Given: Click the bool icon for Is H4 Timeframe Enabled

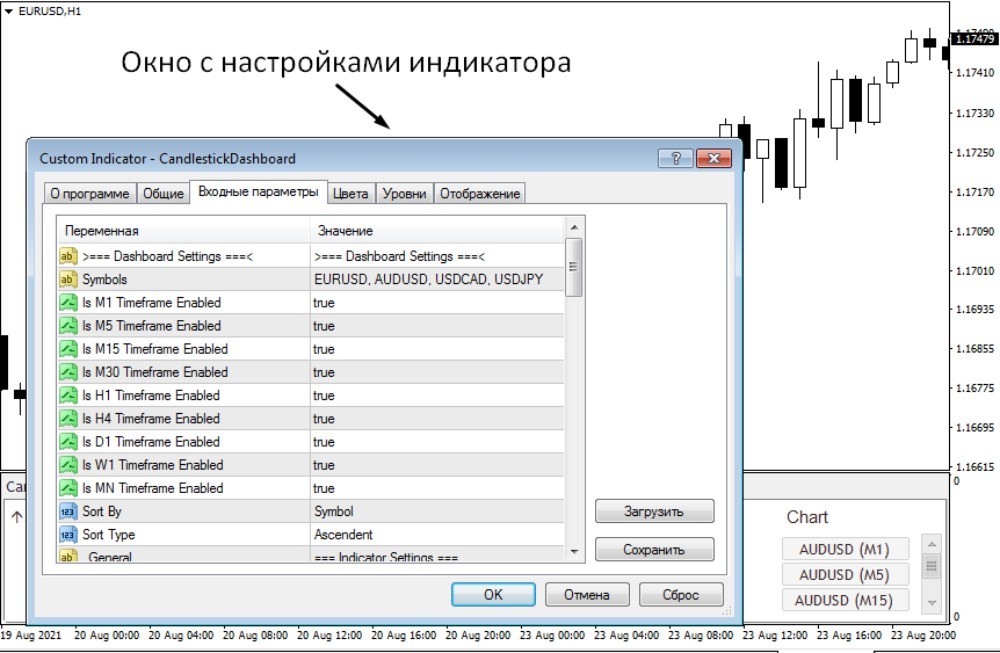Looking at the screenshot, I should click(68, 418).
